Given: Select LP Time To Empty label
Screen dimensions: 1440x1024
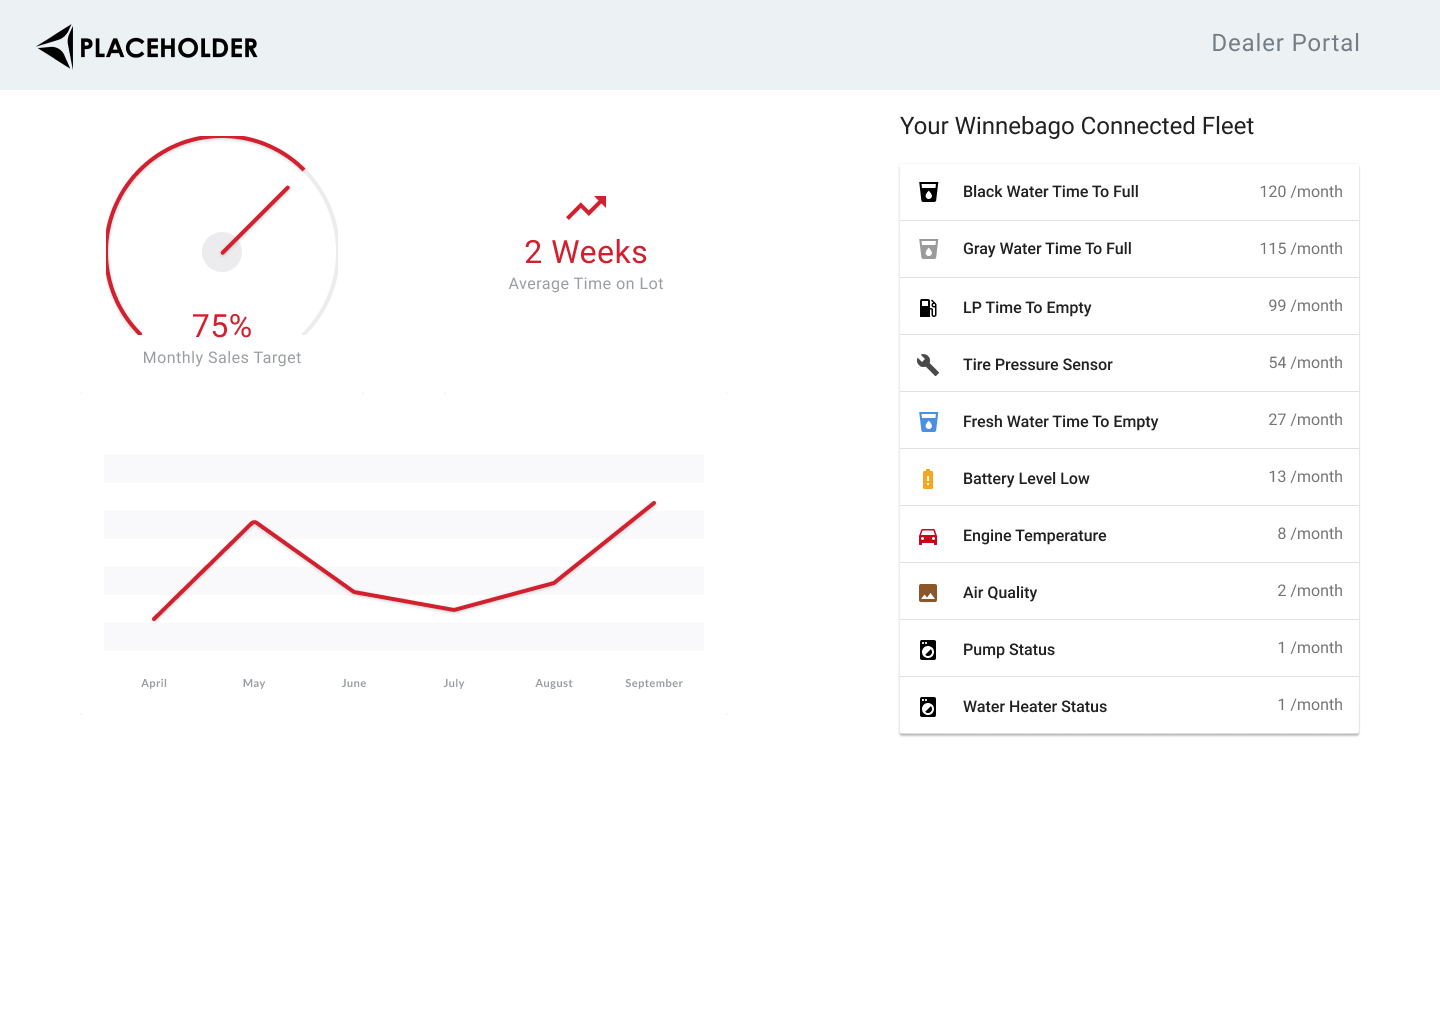Looking at the screenshot, I should pyautogui.click(x=1027, y=308).
